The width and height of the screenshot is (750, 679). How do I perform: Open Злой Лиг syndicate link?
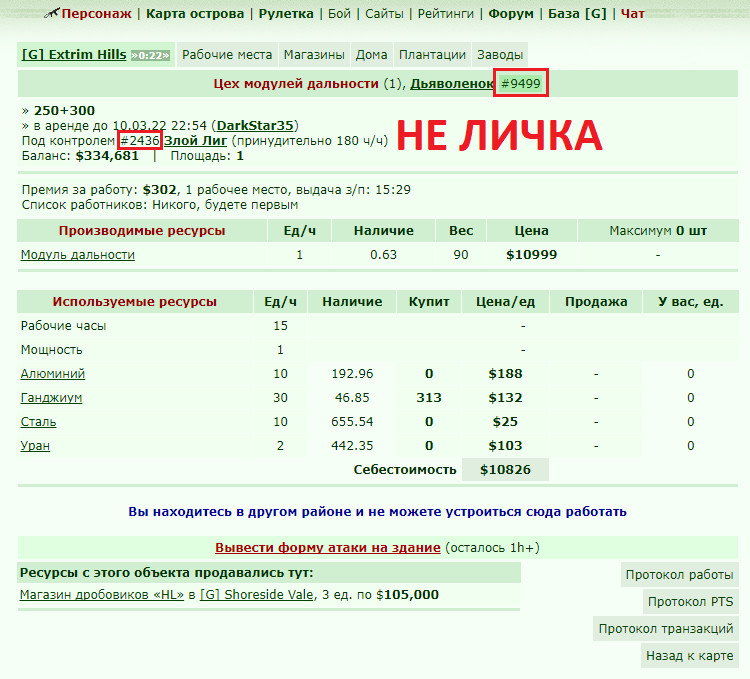coord(195,141)
